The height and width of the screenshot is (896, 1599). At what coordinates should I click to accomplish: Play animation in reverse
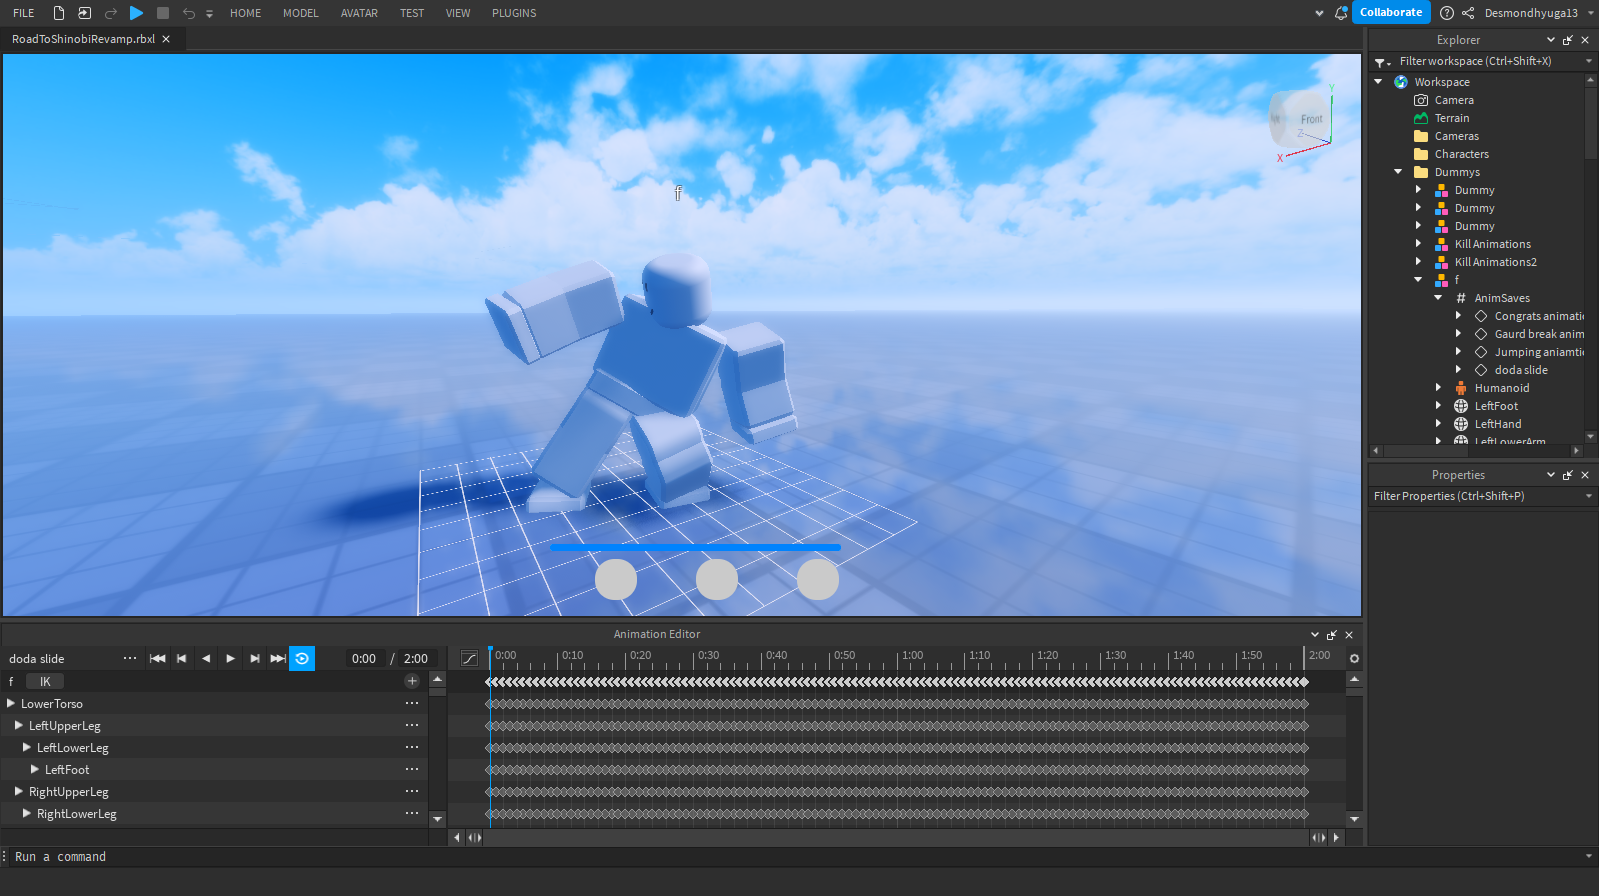click(x=206, y=658)
